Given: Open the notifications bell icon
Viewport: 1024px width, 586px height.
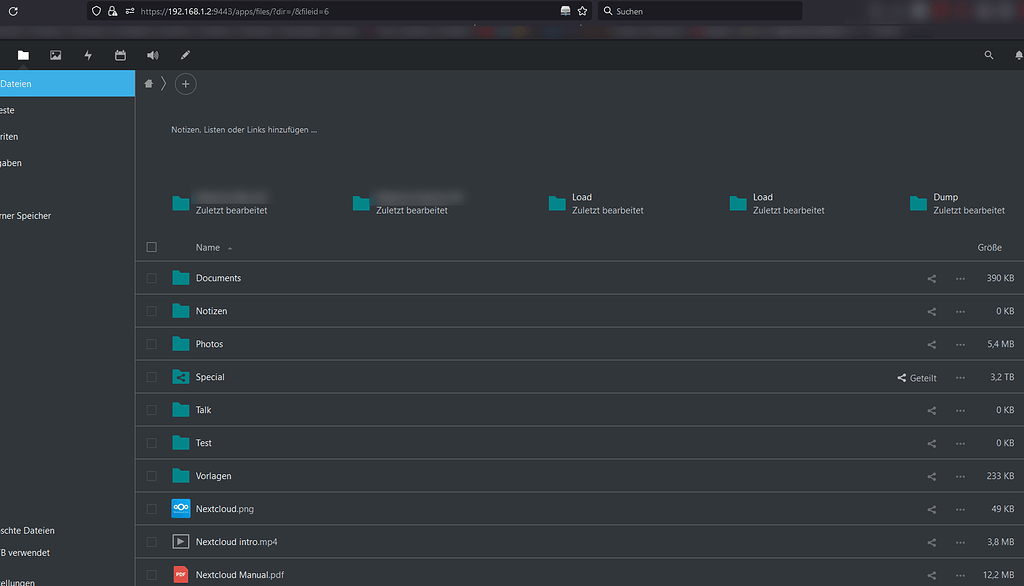Looking at the screenshot, I should 1018,55.
